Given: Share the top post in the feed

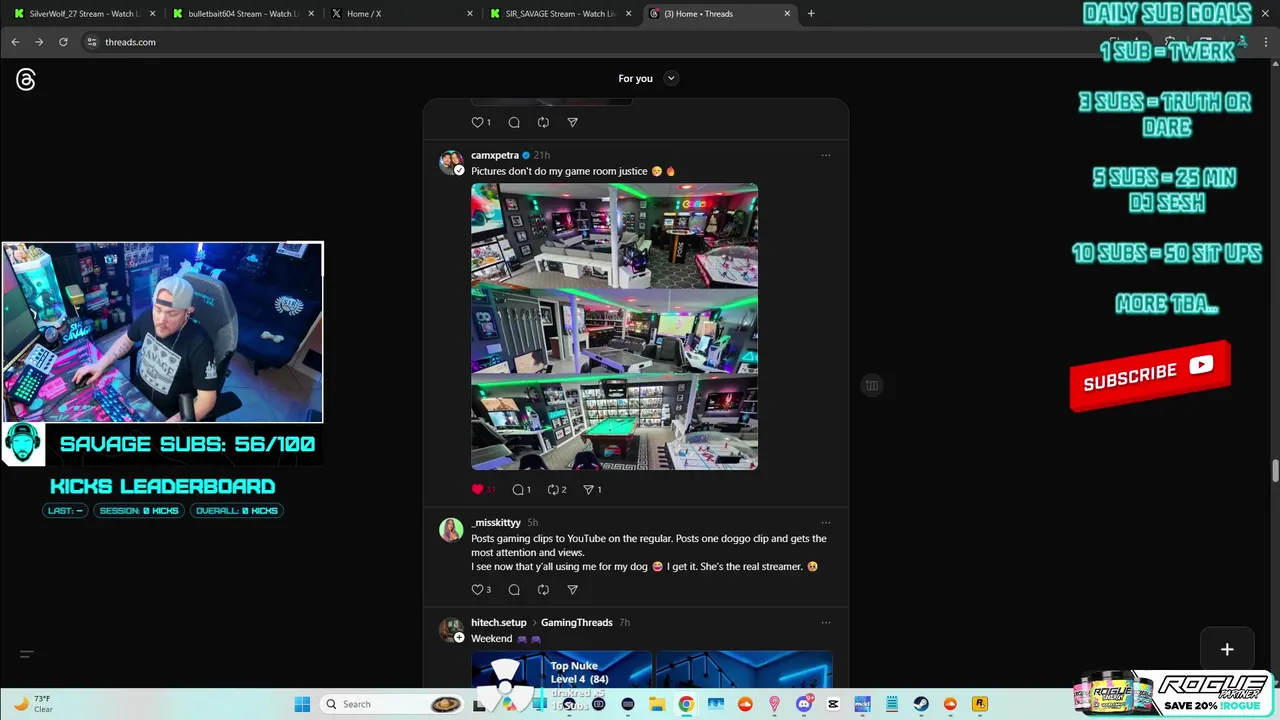Looking at the screenshot, I should 572,122.
